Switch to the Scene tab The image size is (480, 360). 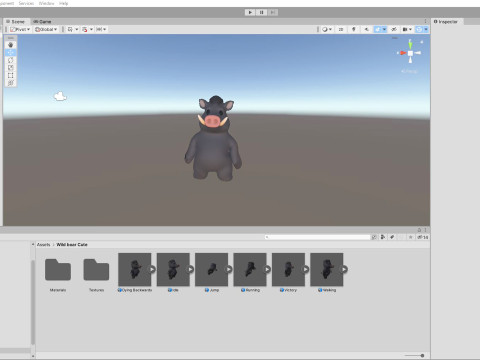tap(16, 22)
